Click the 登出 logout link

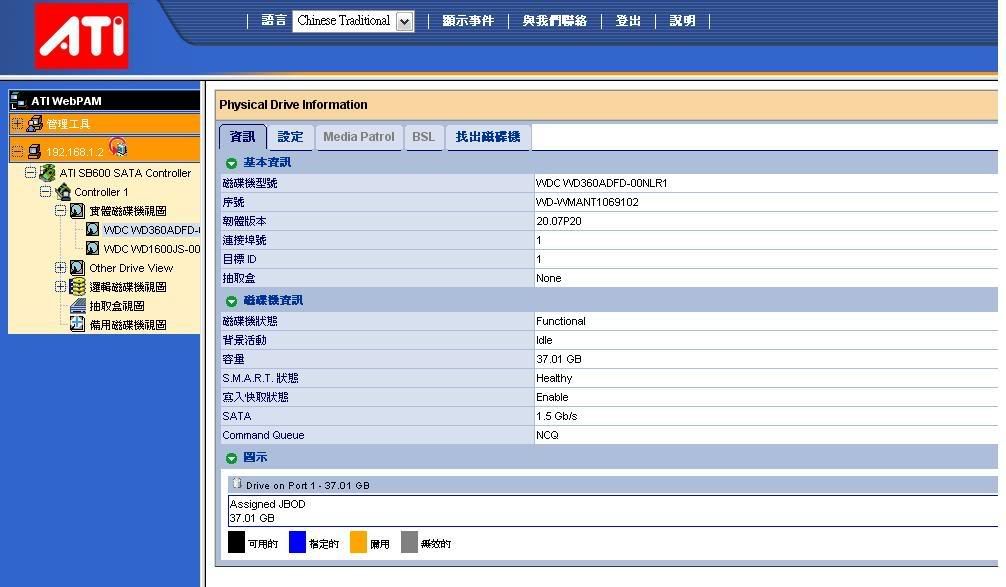(628, 21)
